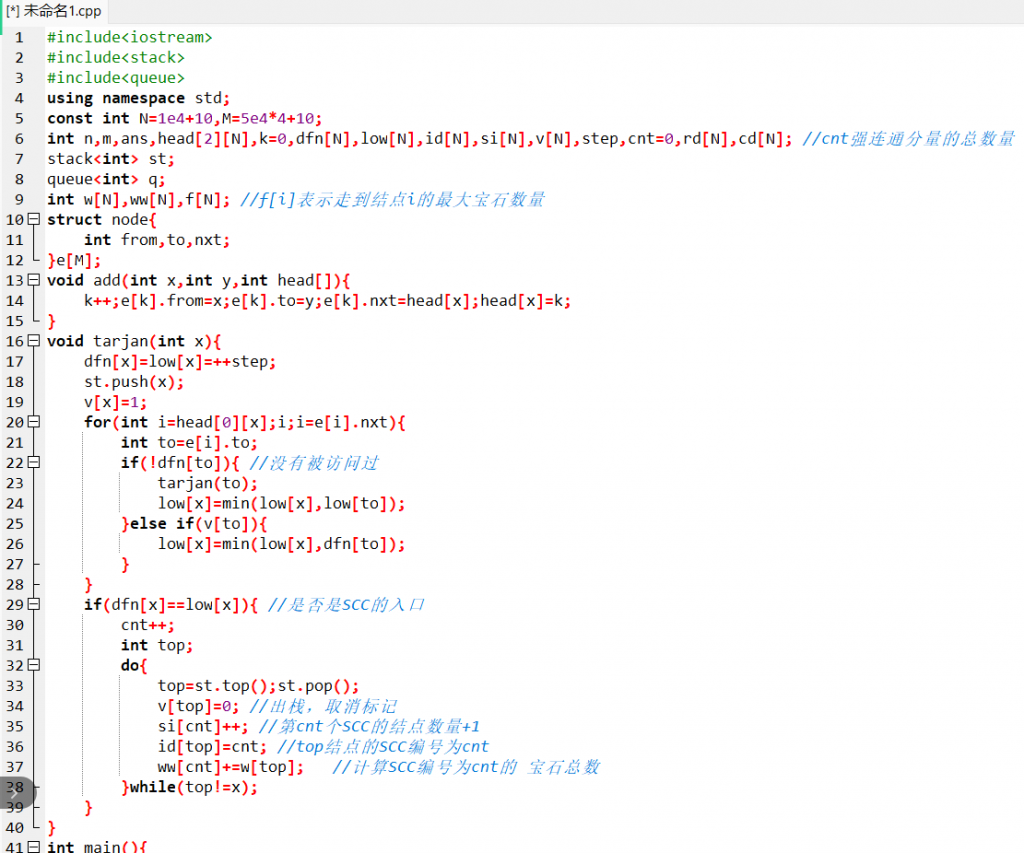The width and height of the screenshot is (1024, 853).
Task: Click the 'st.push(x);' line
Action: pos(134,381)
